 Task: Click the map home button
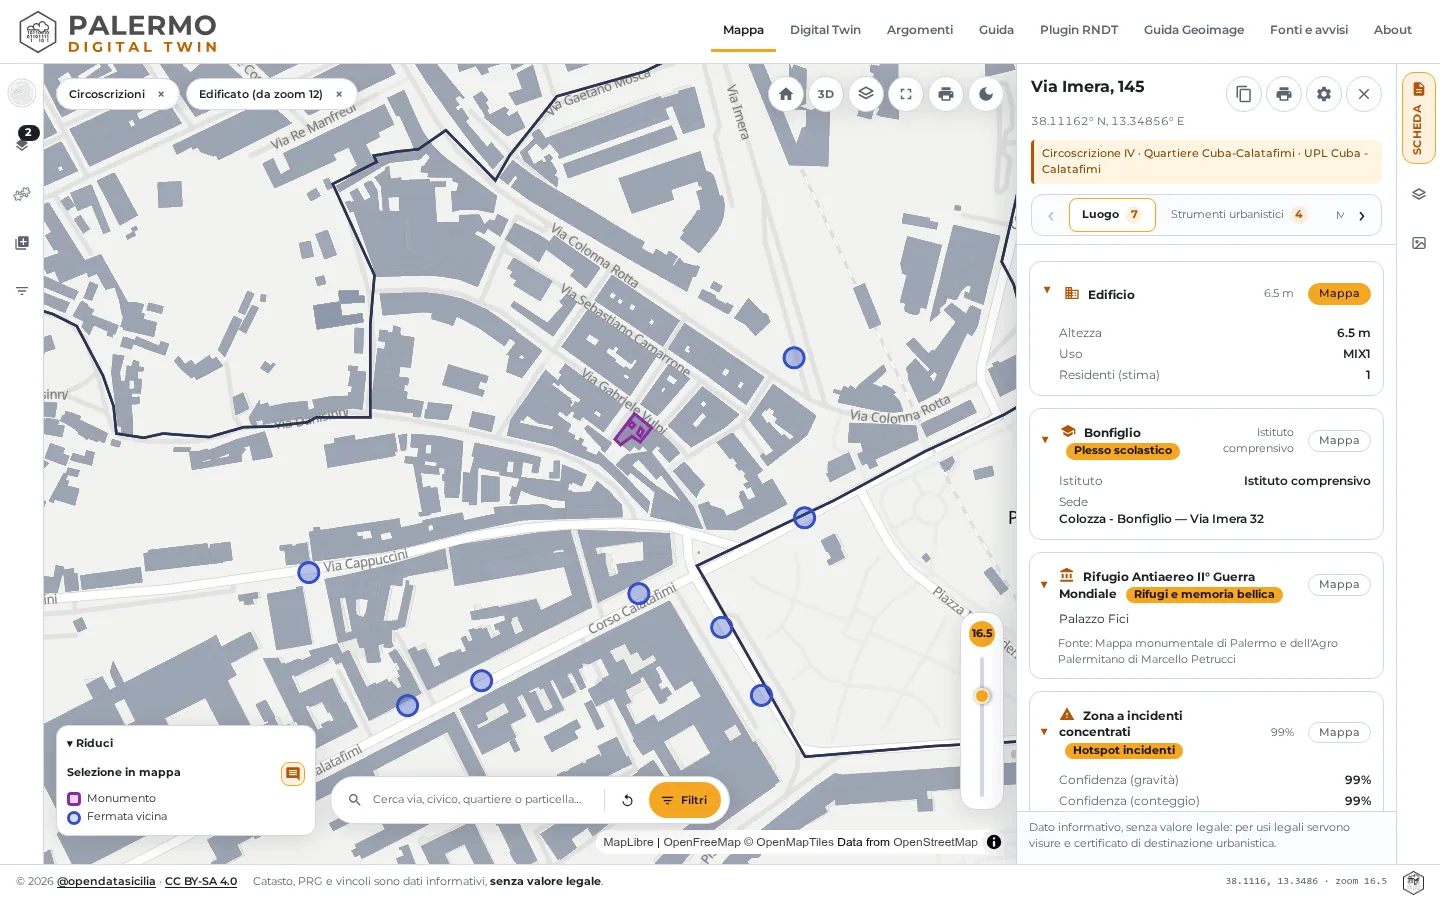(x=786, y=94)
